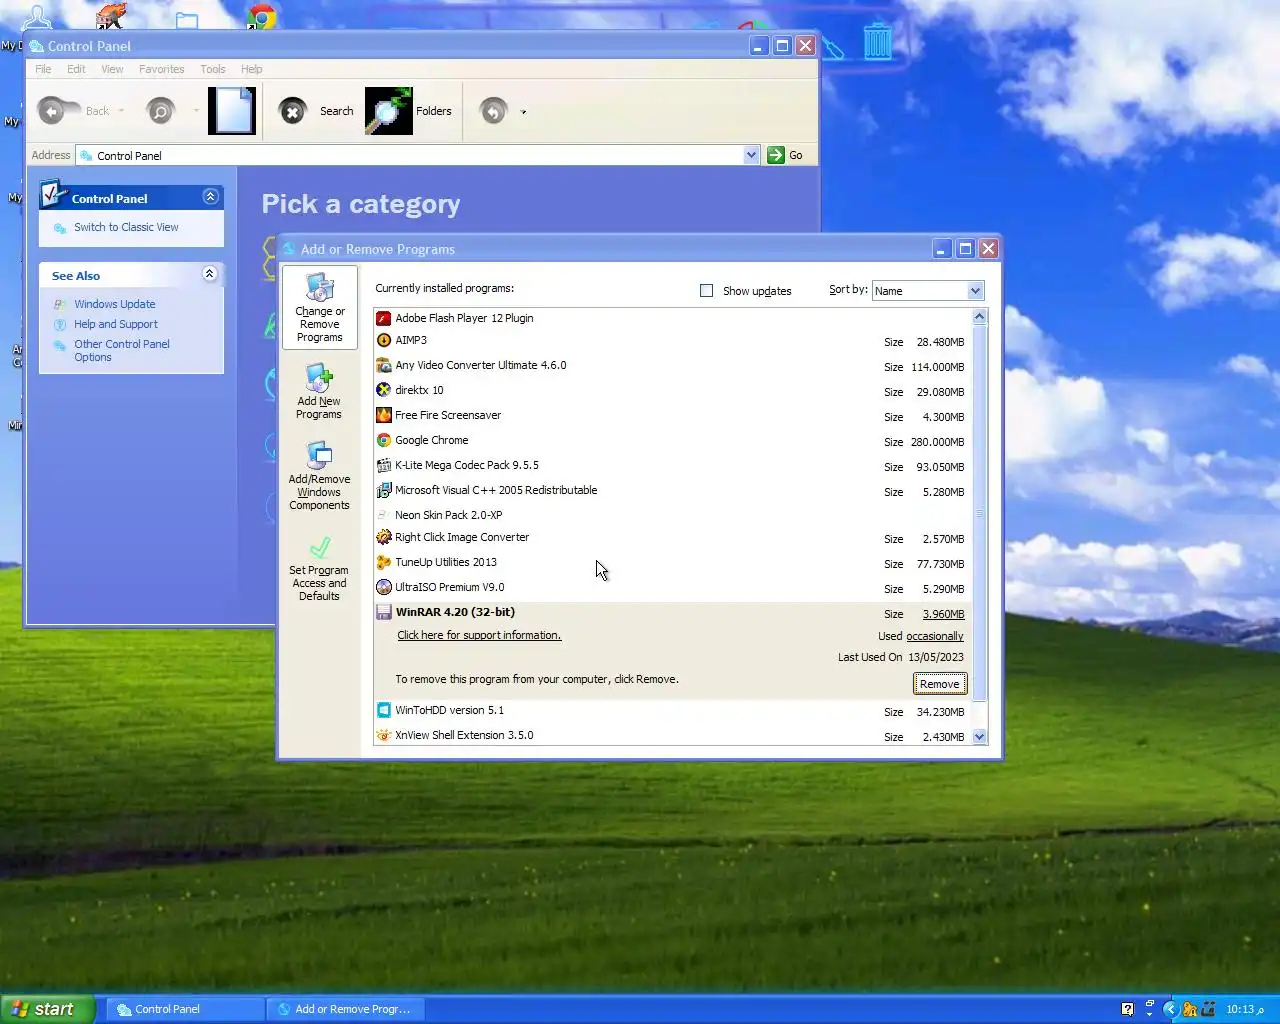The image size is (1280, 1024).
Task: Expand hidden system tray icons arrow
Action: click(1169, 1009)
